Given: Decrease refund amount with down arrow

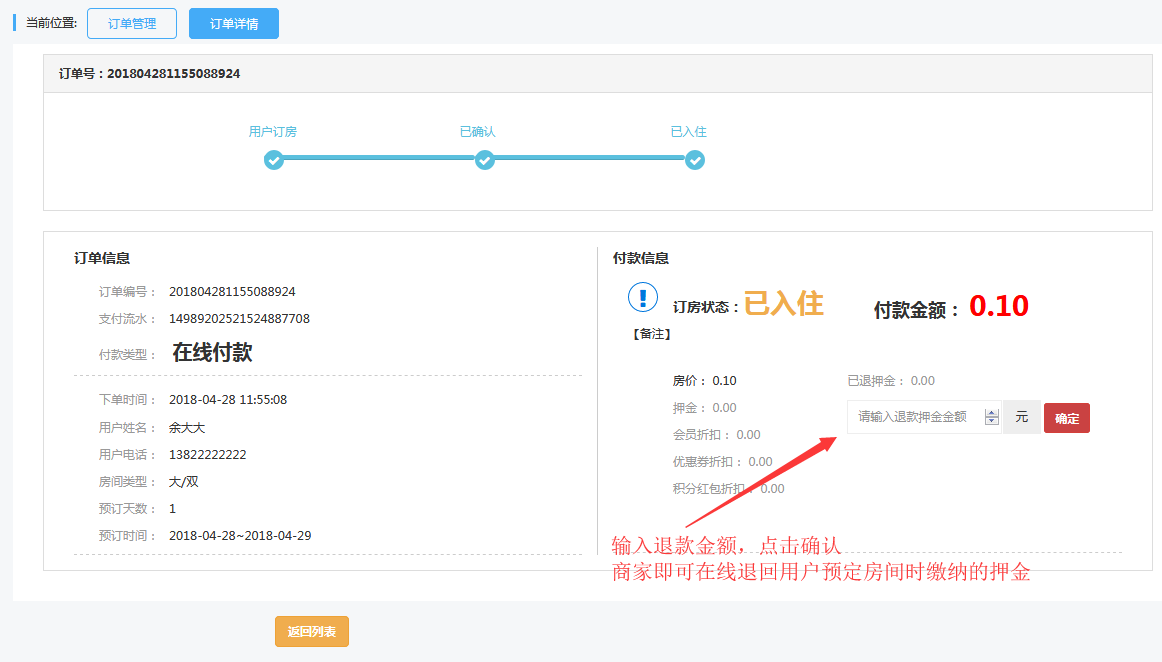Looking at the screenshot, I should click(x=992, y=422).
